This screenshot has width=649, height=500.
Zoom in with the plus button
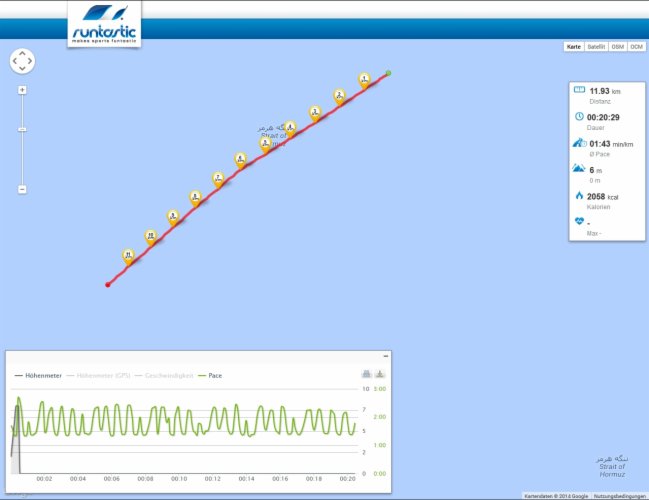tap(22, 90)
